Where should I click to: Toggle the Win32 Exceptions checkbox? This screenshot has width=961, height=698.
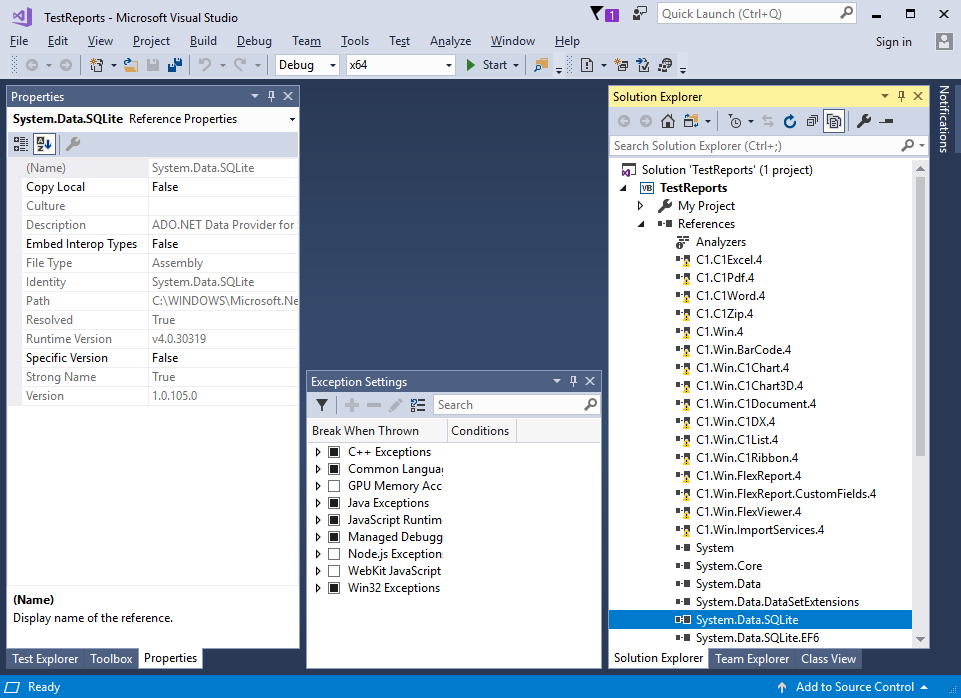334,588
